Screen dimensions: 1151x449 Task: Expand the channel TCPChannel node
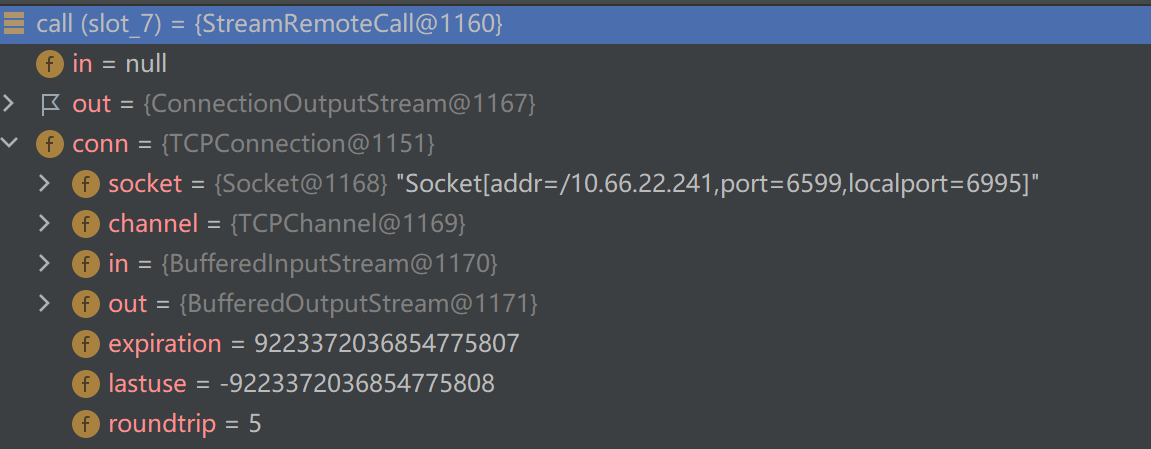[44, 224]
